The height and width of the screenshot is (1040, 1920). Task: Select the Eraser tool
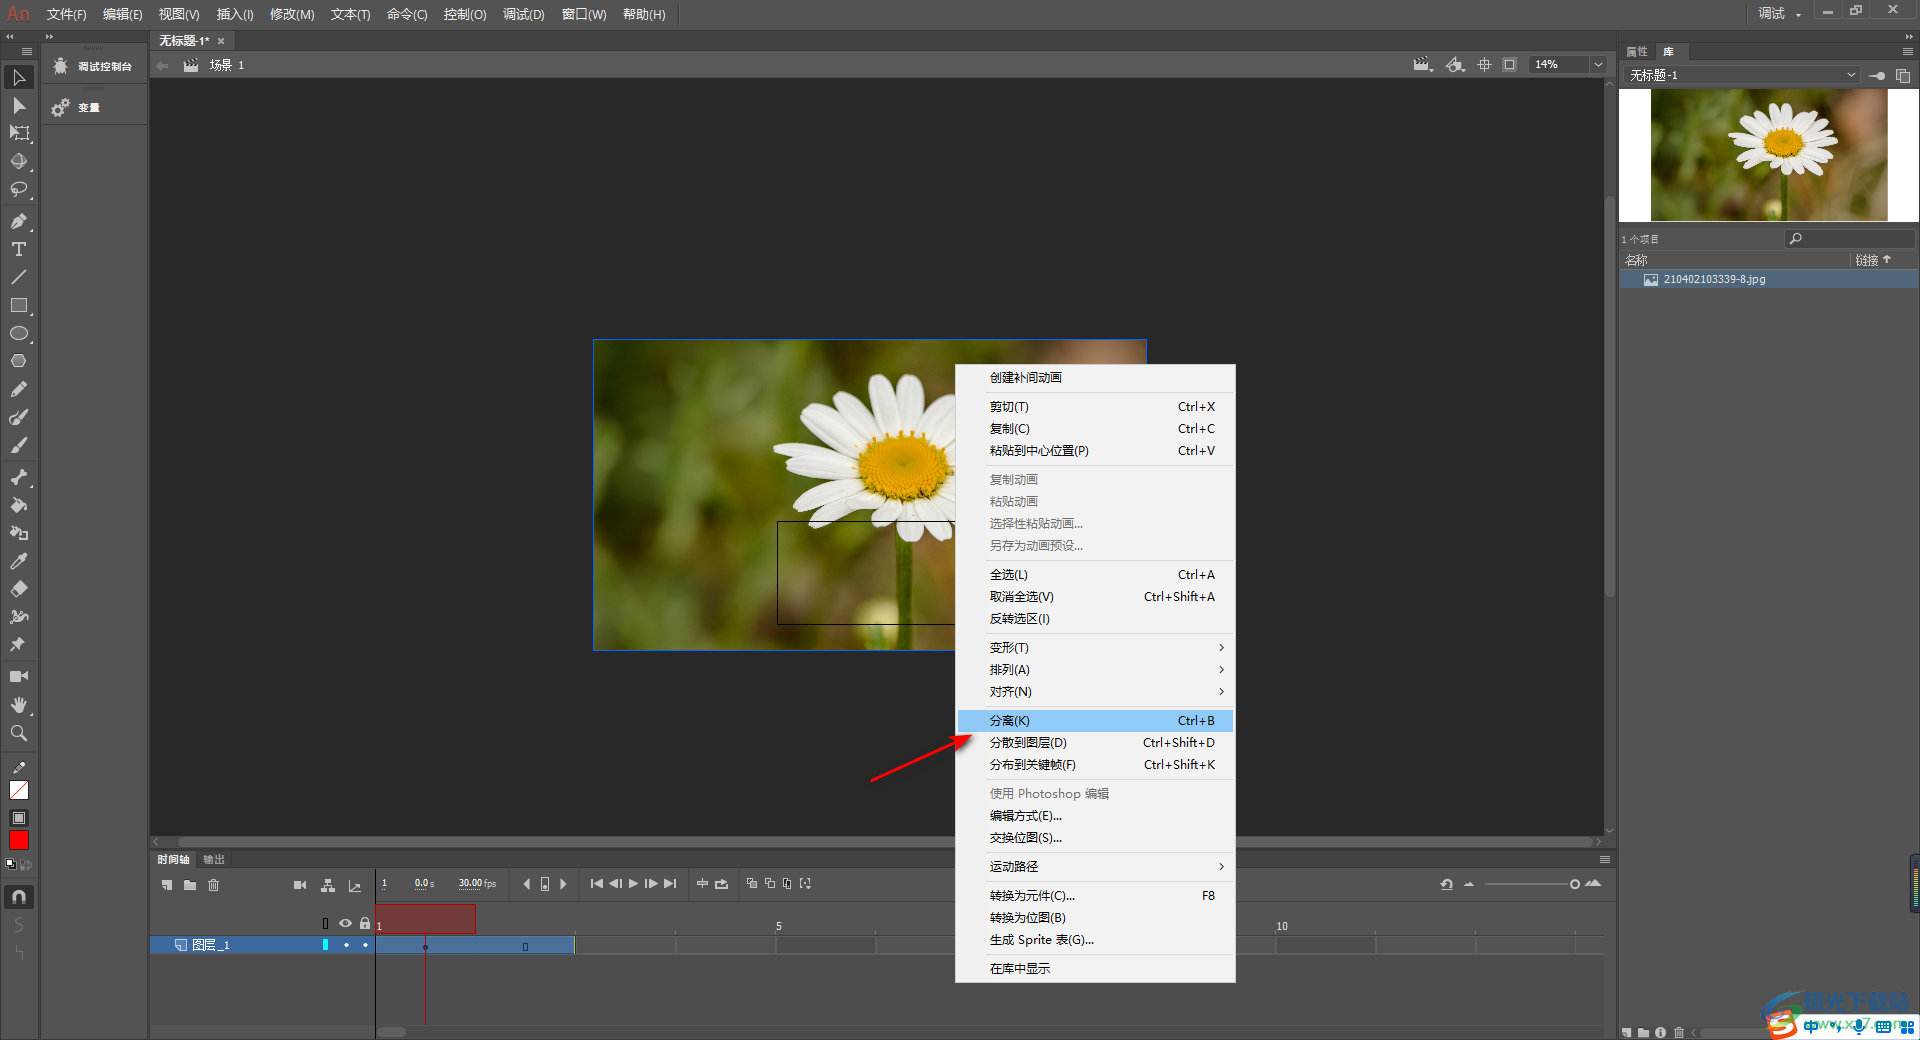[18, 589]
